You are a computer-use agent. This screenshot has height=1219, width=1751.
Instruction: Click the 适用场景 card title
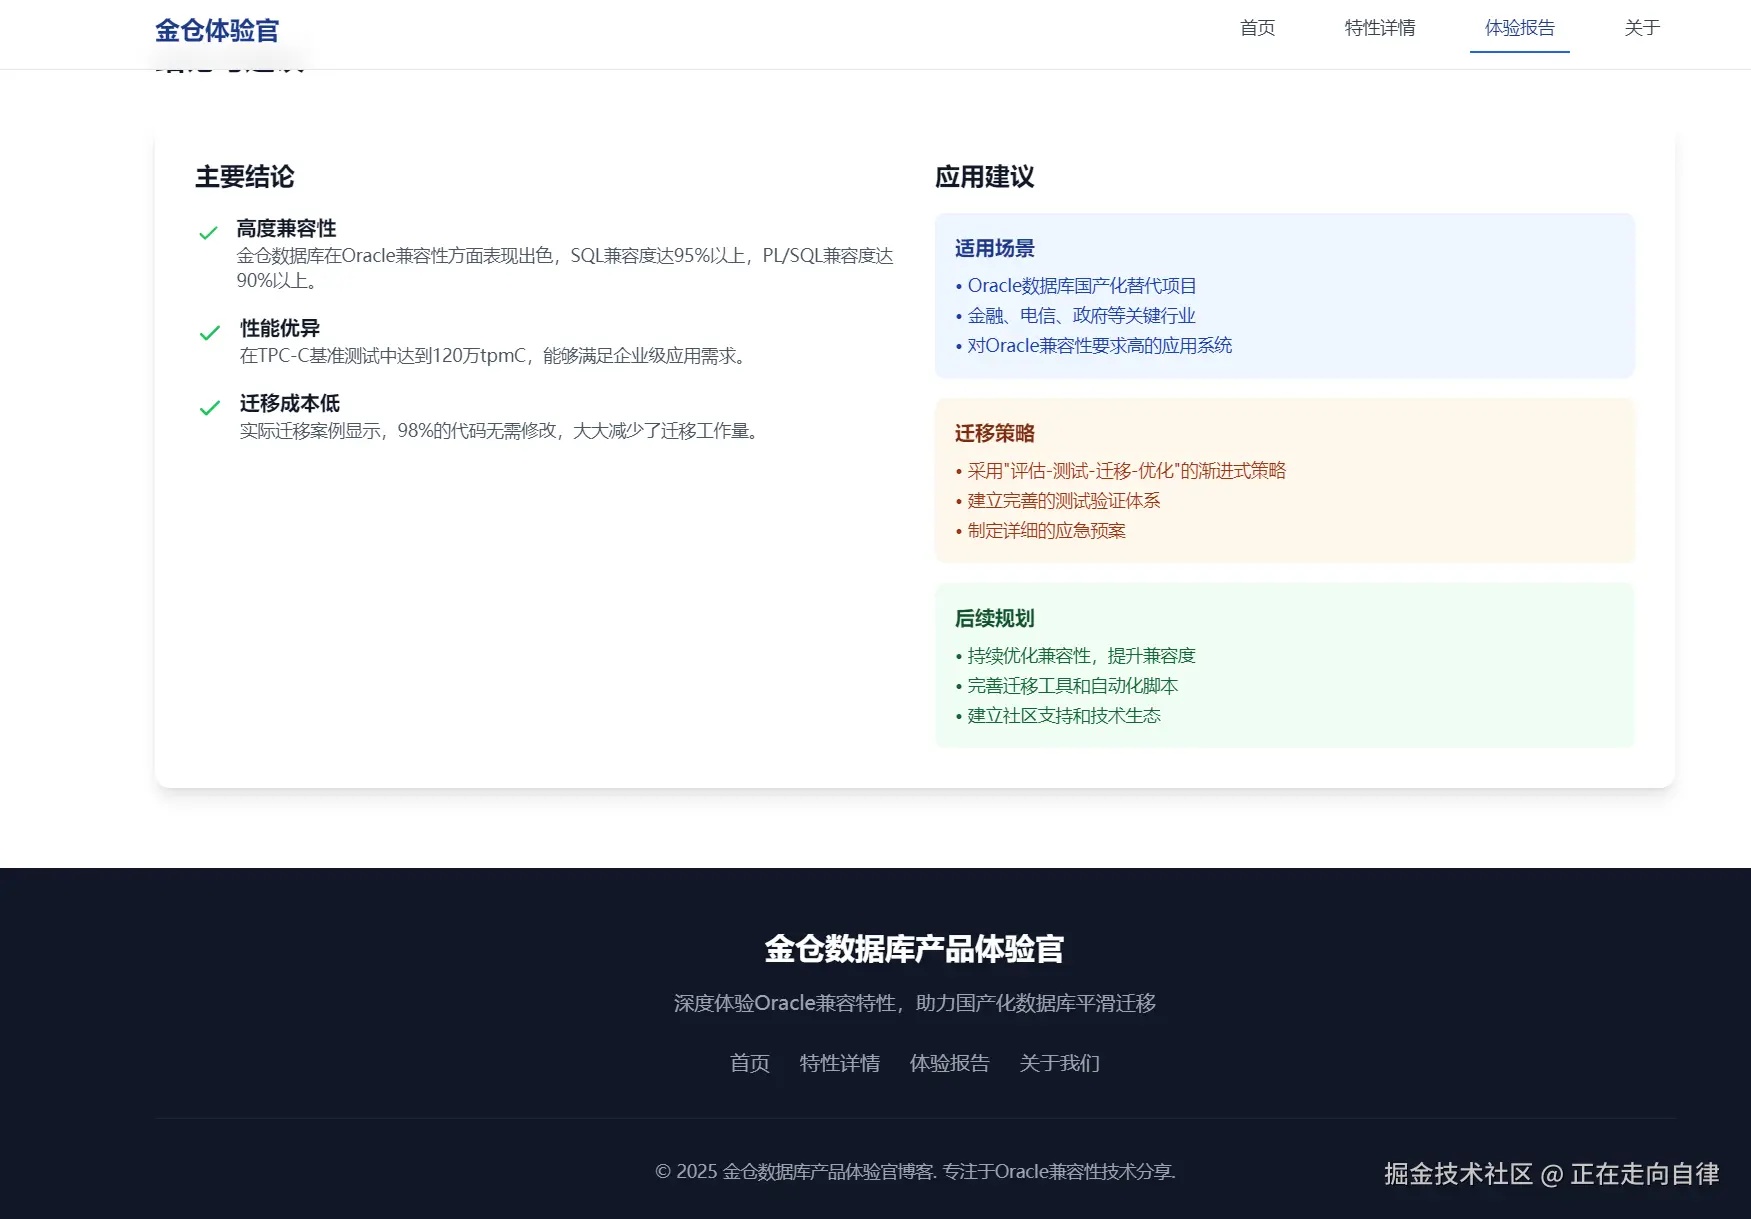point(995,248)
